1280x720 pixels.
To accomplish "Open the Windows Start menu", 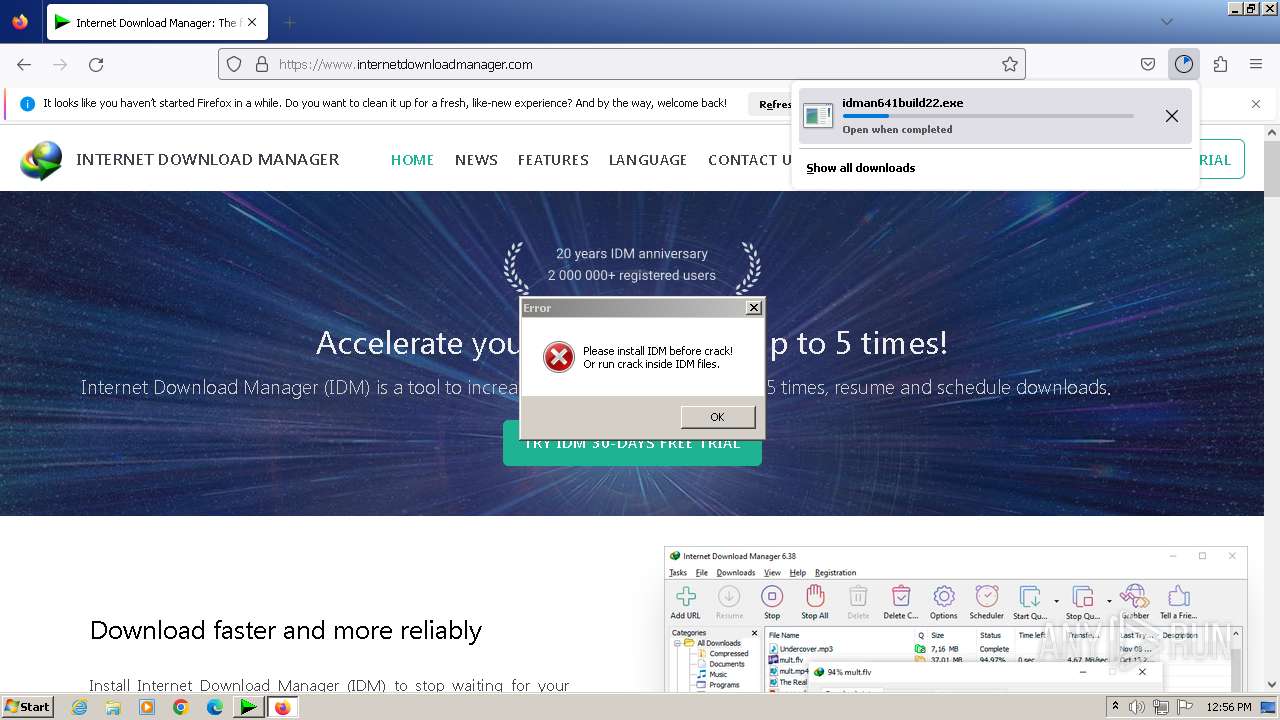I will pyautogui.click(x=27, y=707).
